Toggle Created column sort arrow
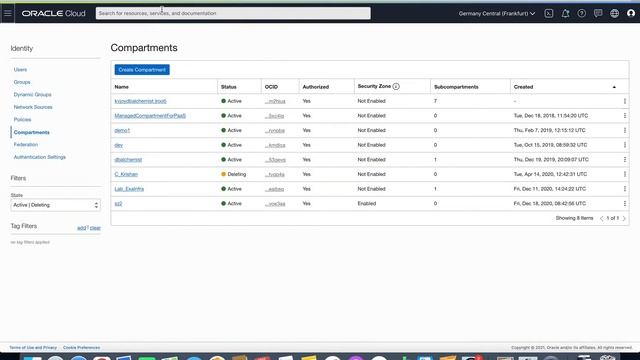Screen dimensions: 640x360 tap(614, 87)
